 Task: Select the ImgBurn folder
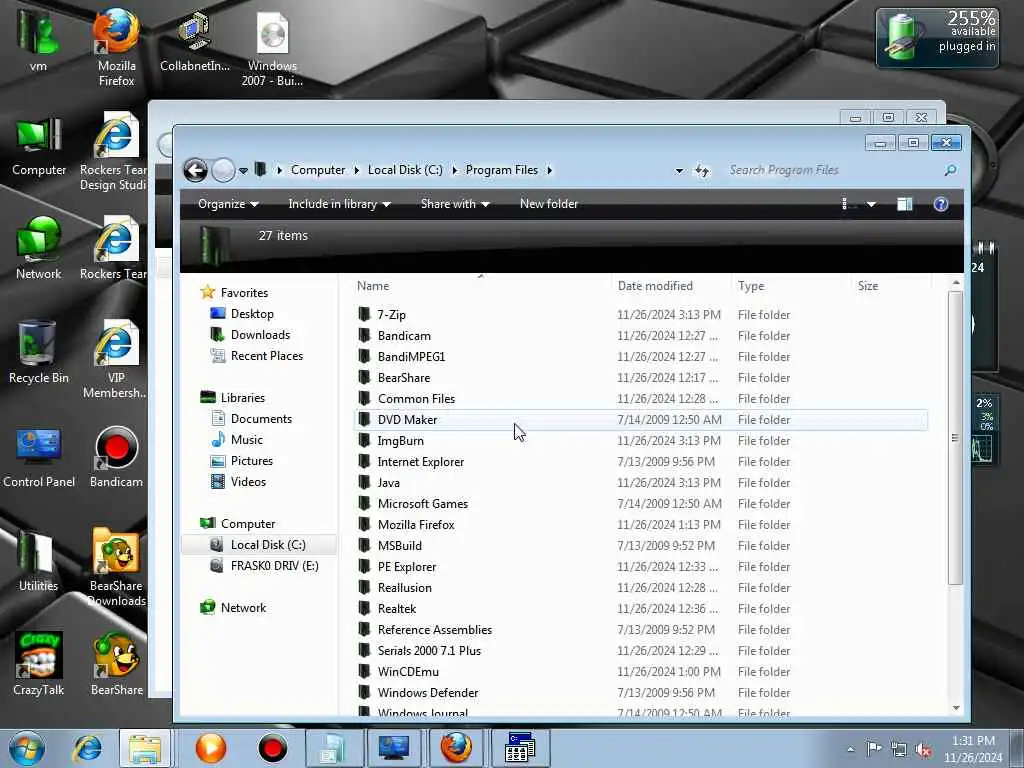pyautogui.click(x=400, y=440)
